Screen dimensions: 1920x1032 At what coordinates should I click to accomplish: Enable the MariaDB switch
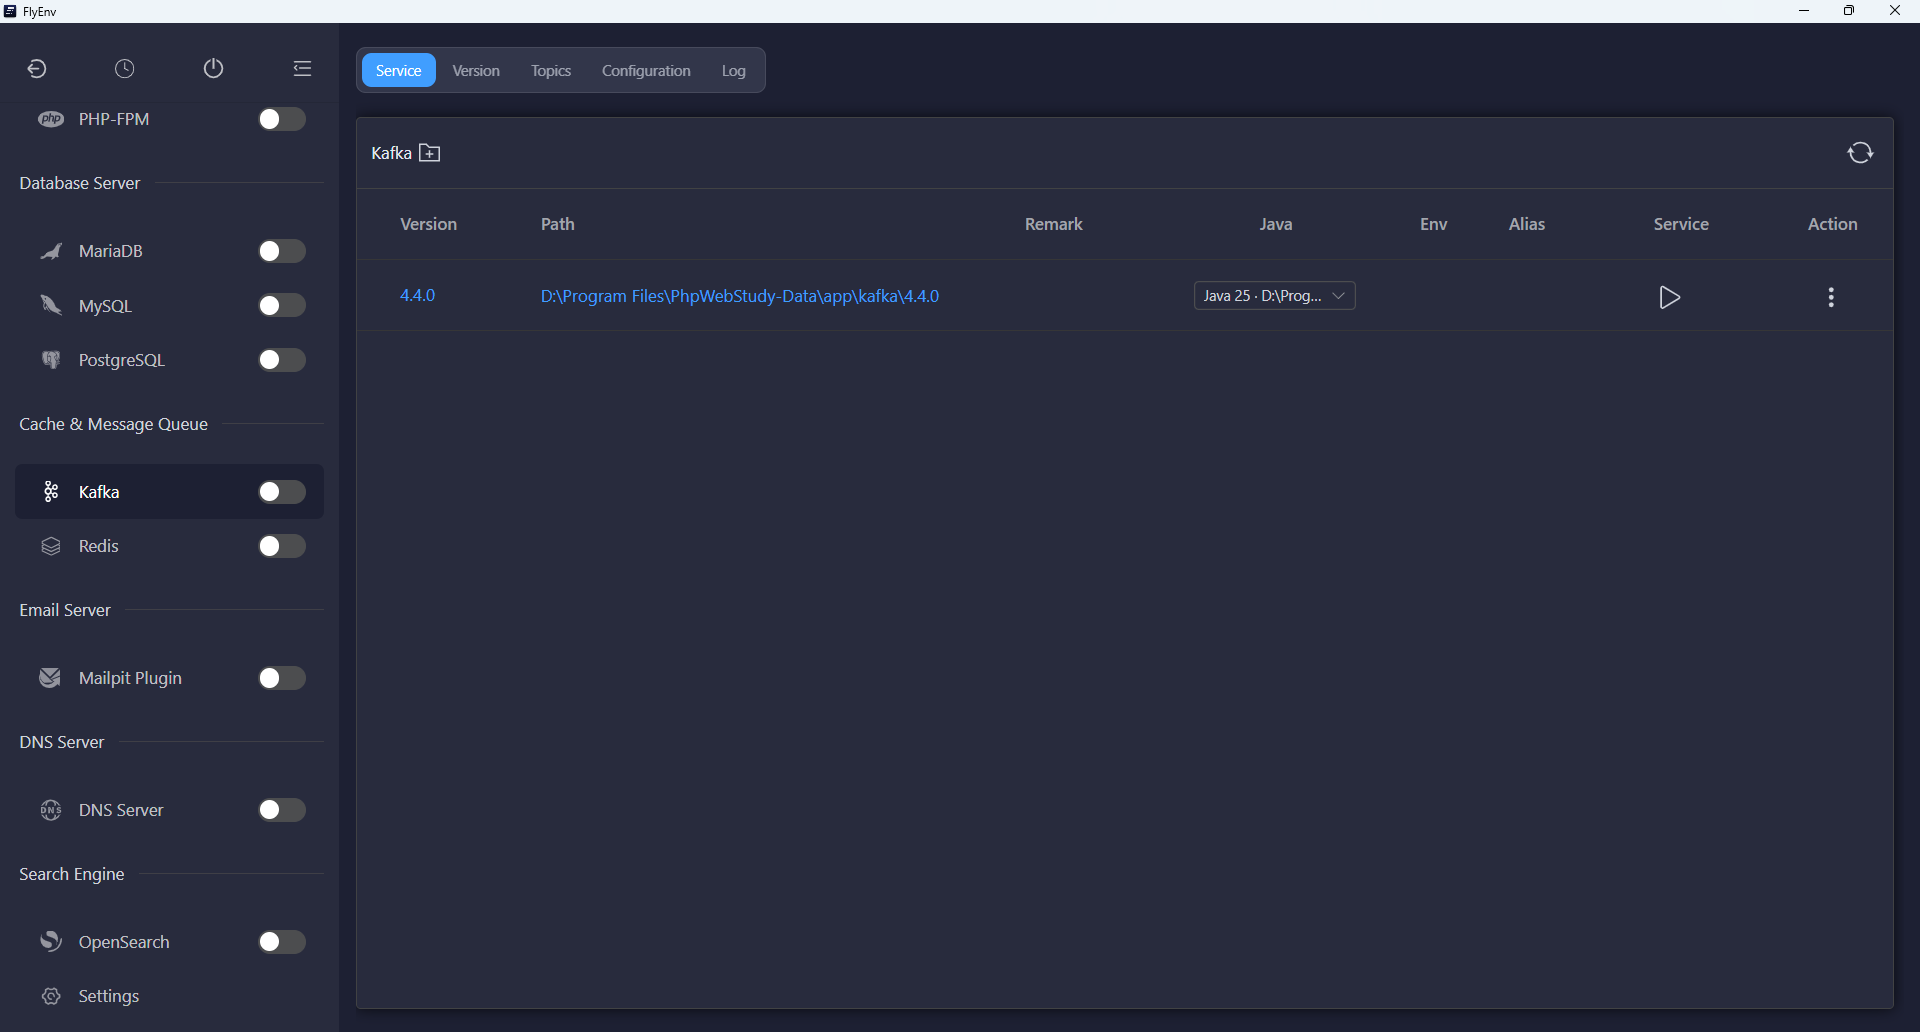click(282, 251)
